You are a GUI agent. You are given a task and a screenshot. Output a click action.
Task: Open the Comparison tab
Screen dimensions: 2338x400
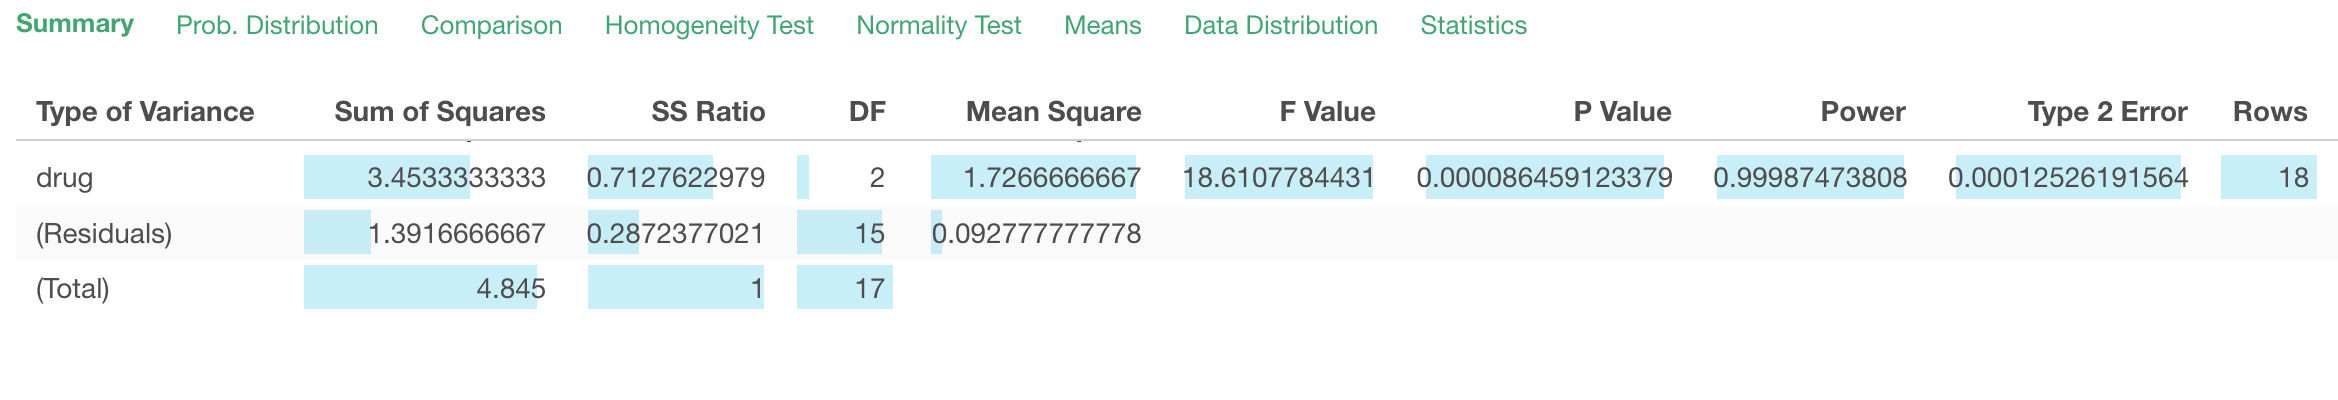point(491,25)
